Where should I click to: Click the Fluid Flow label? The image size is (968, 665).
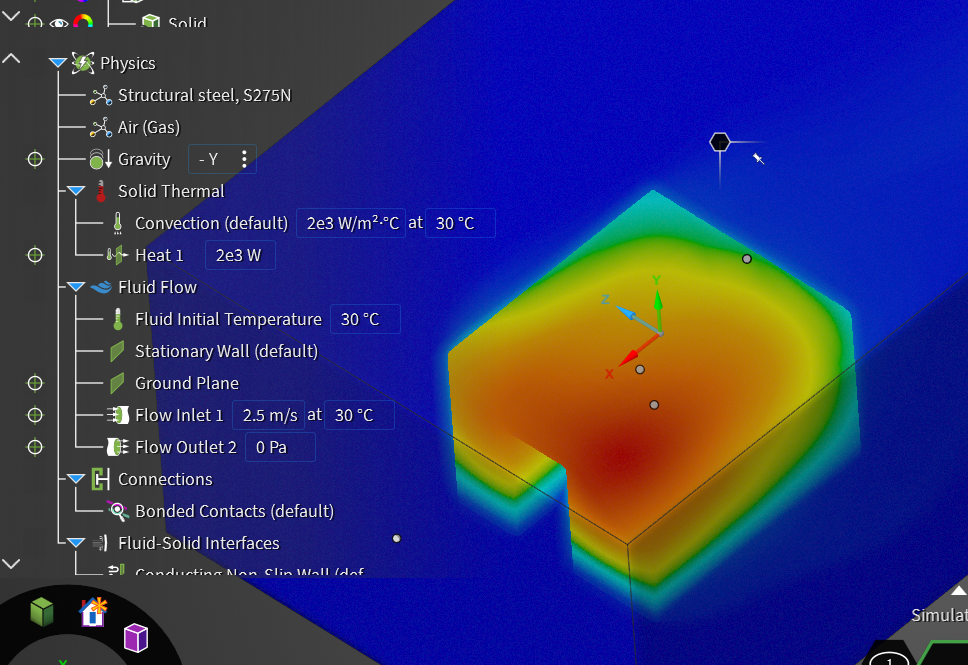click(157, 287)
